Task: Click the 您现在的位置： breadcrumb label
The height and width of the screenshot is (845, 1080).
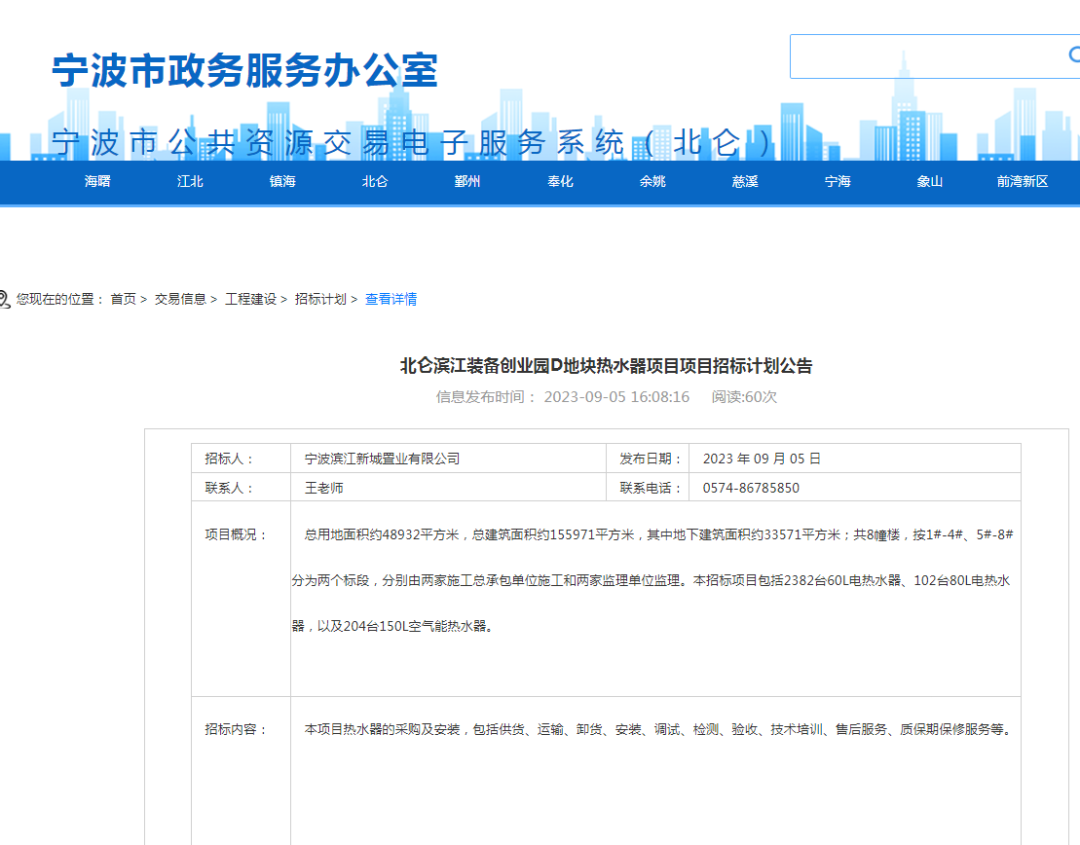Action: (60, 299)
